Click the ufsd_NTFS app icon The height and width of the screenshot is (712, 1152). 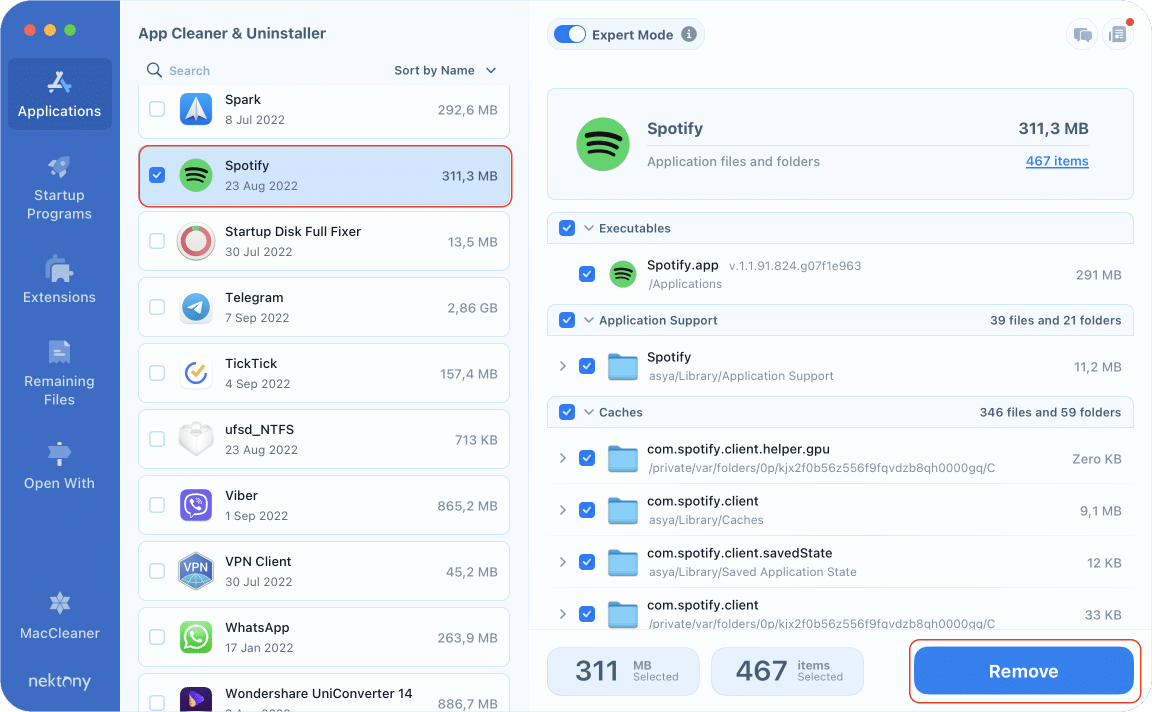click(x=196, y=439)
